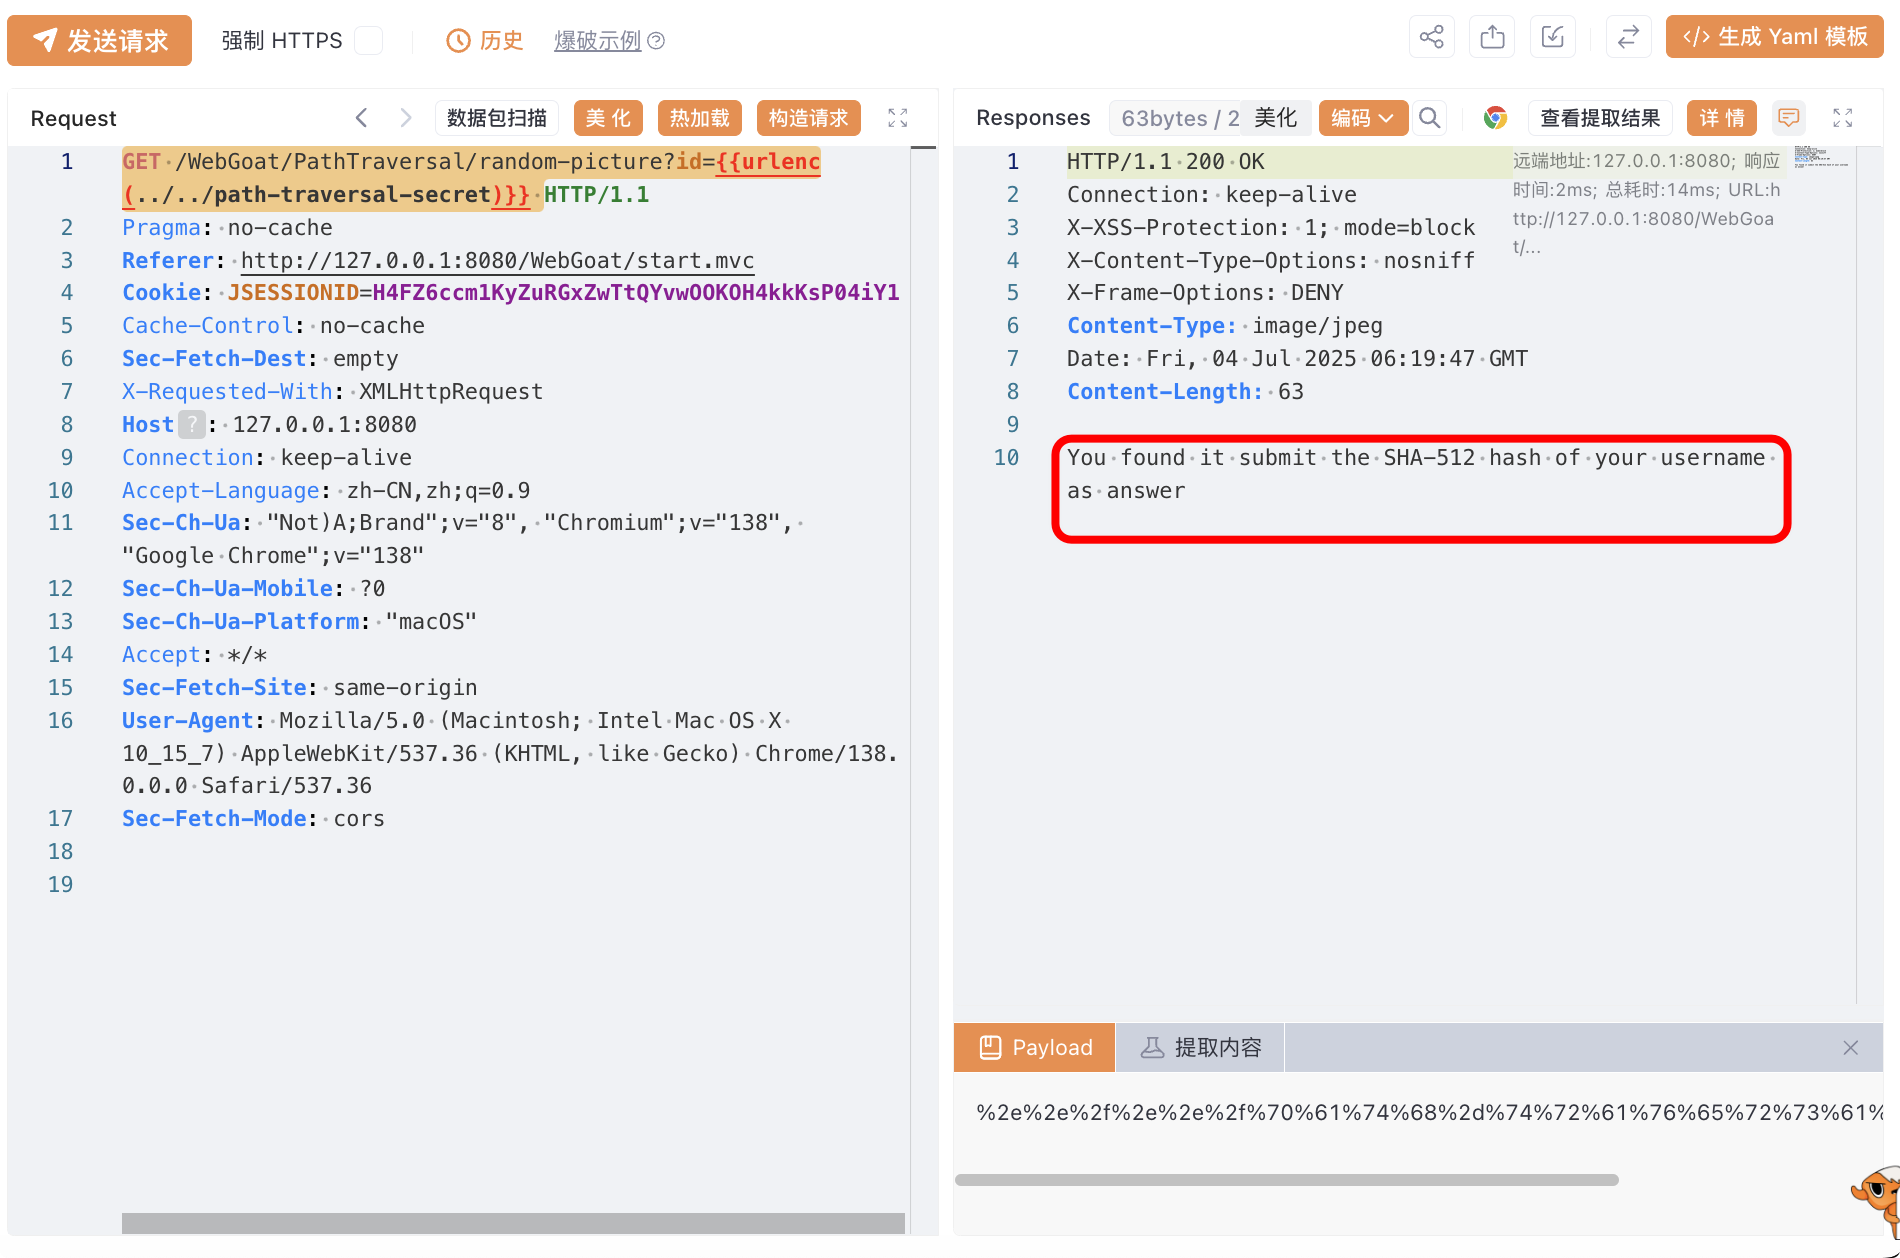This screenshot has width=1900, height=1258.
Task: Click 美化 in the Responses panel
Action: coord(1276,118)
